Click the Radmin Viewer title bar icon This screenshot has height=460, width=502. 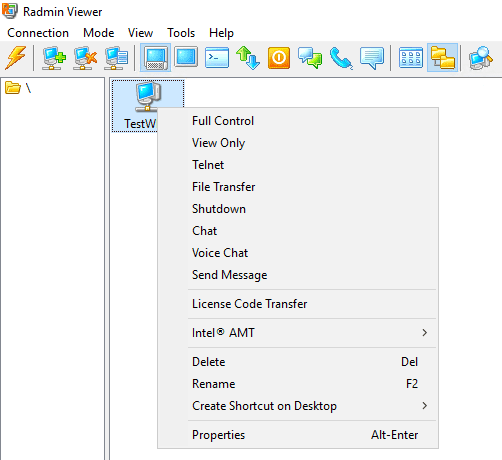pyautogui.click(x=10, y=11)
